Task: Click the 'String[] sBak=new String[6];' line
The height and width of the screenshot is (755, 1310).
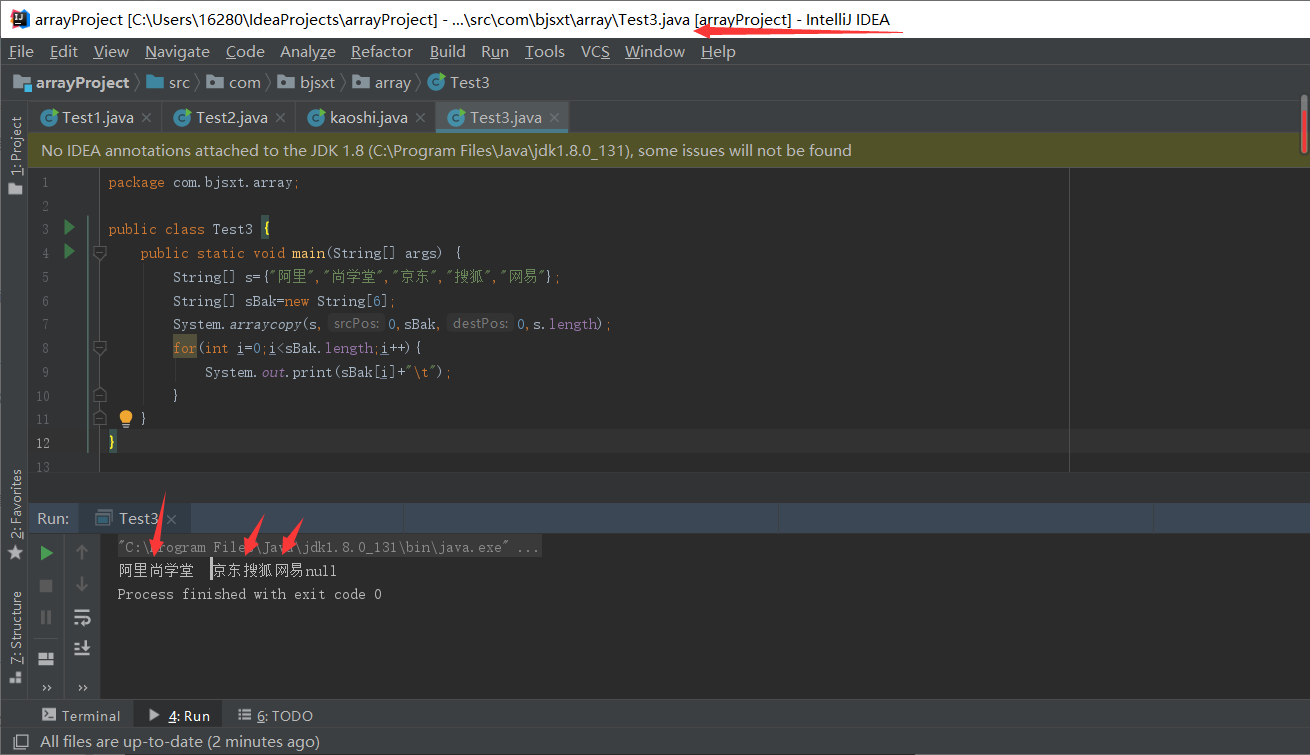Action: (x=285, y=301)
